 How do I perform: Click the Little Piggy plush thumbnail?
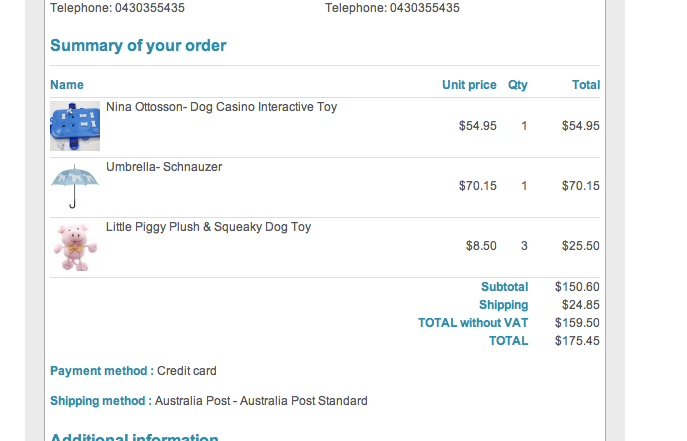click(x=75, y=246)
